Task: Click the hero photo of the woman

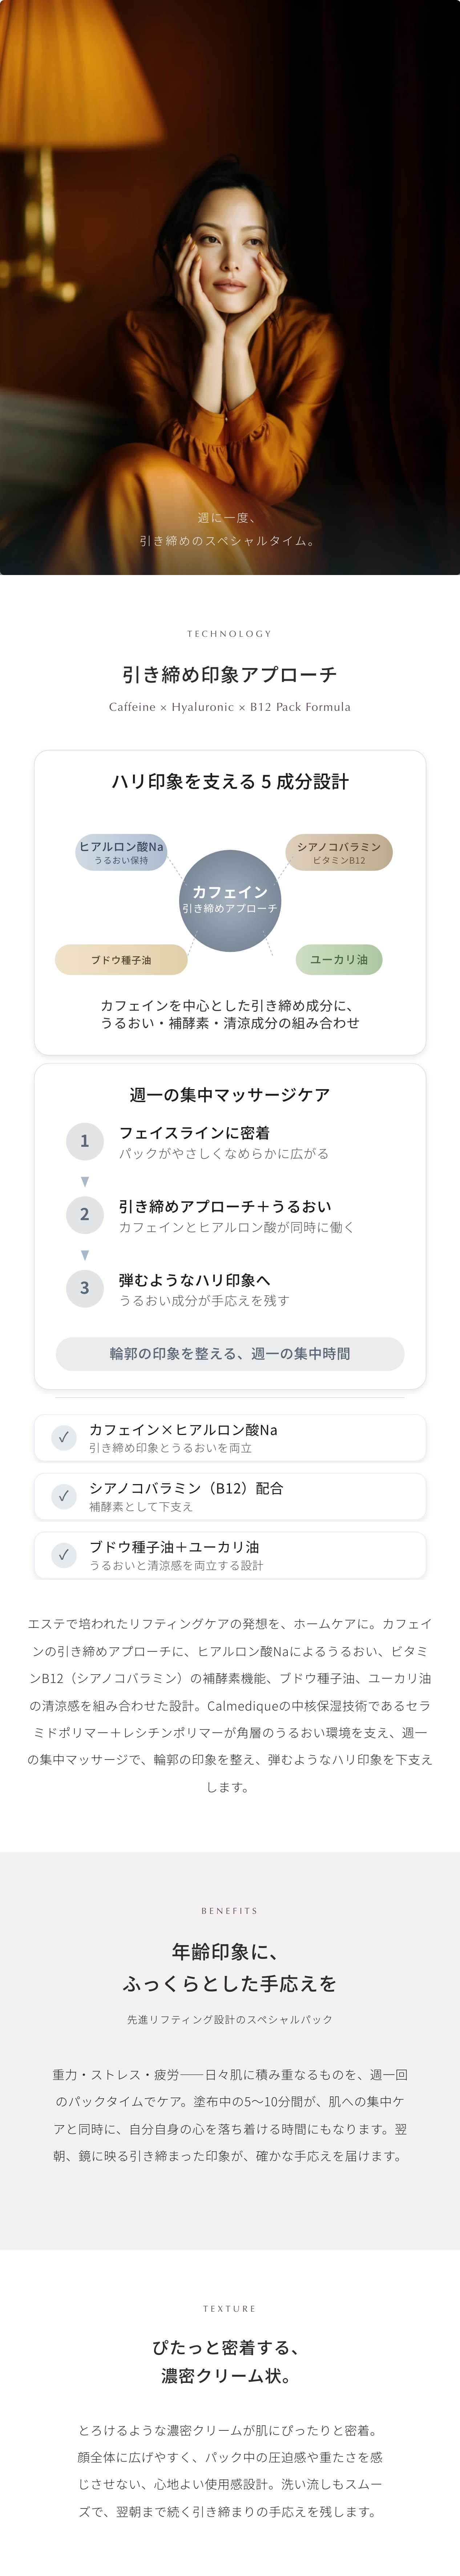Action: pyautogui.click(x=230, y=287)
